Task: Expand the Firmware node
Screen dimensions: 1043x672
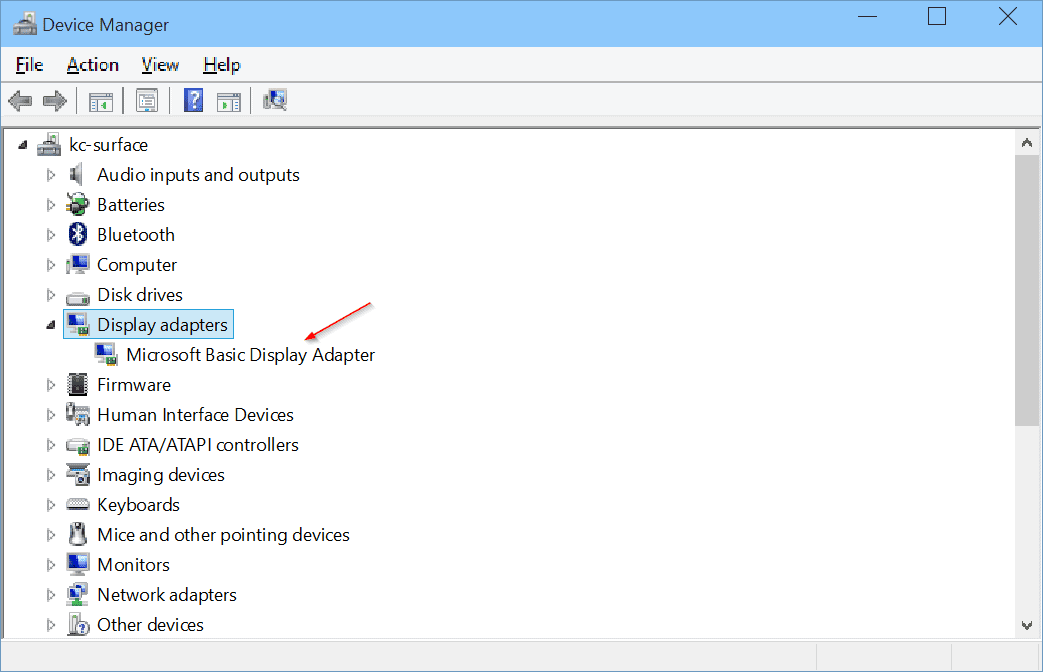Action: point(51,385)
